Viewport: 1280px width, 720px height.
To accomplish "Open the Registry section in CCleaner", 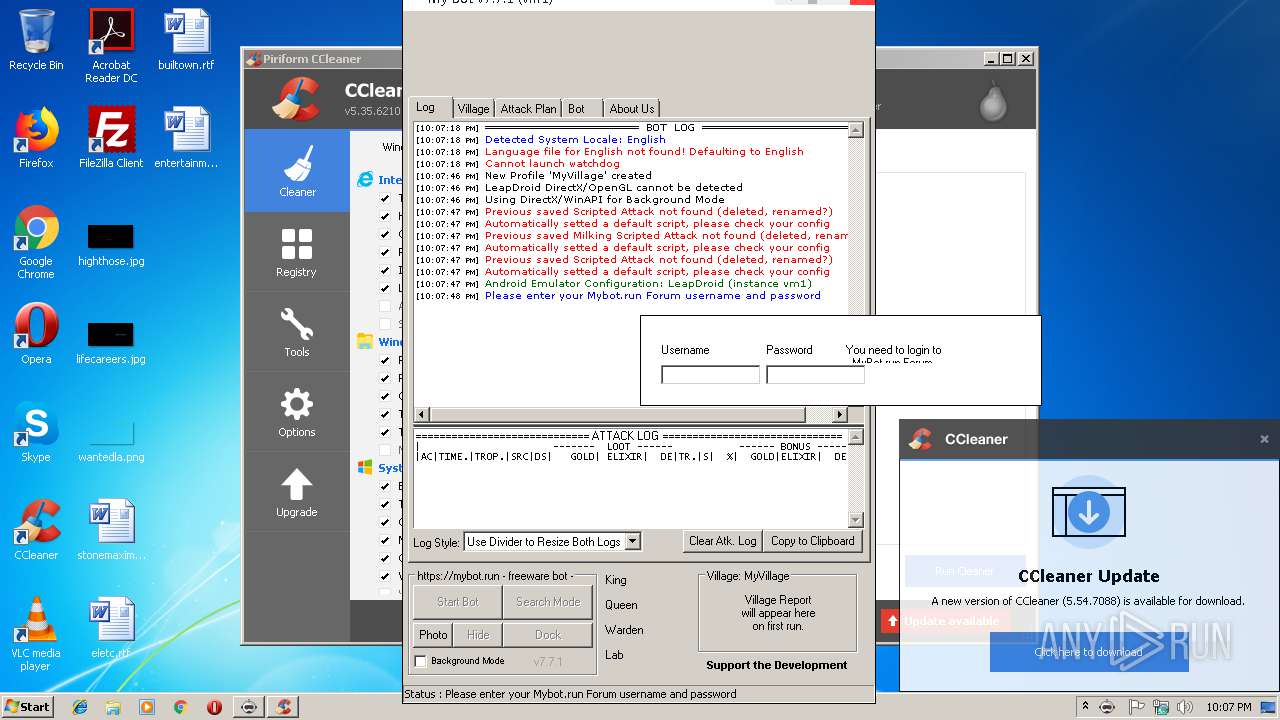I will (x=297, y=251).
